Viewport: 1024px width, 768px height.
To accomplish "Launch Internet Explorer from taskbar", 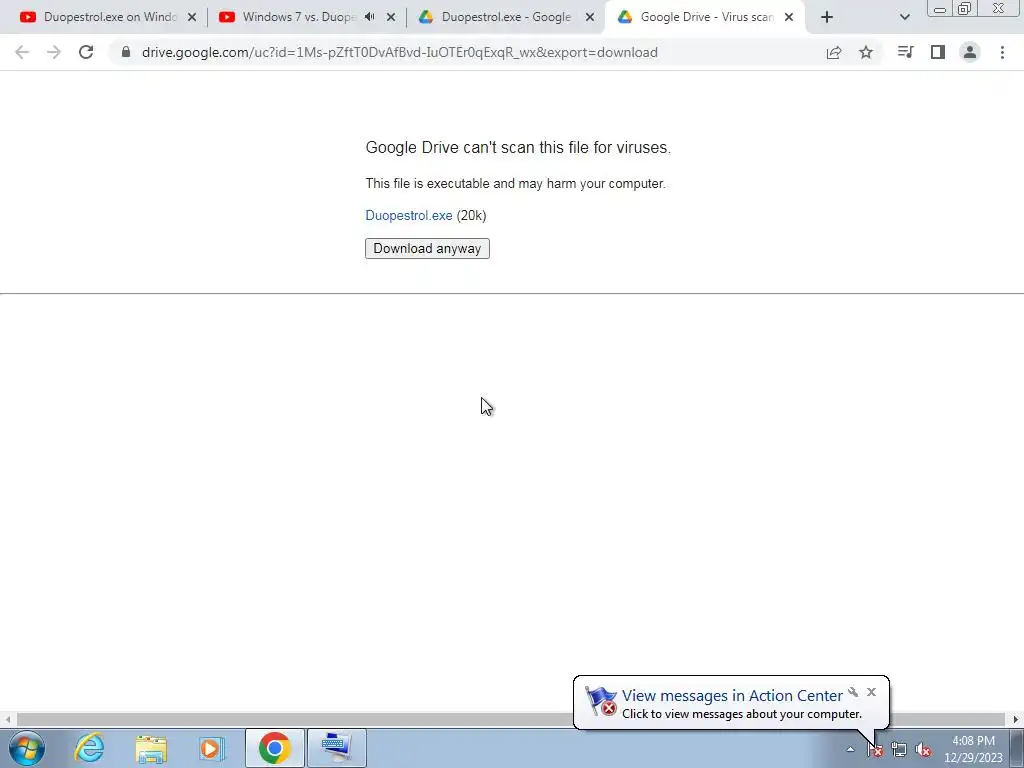I will (x=89, y=748).
